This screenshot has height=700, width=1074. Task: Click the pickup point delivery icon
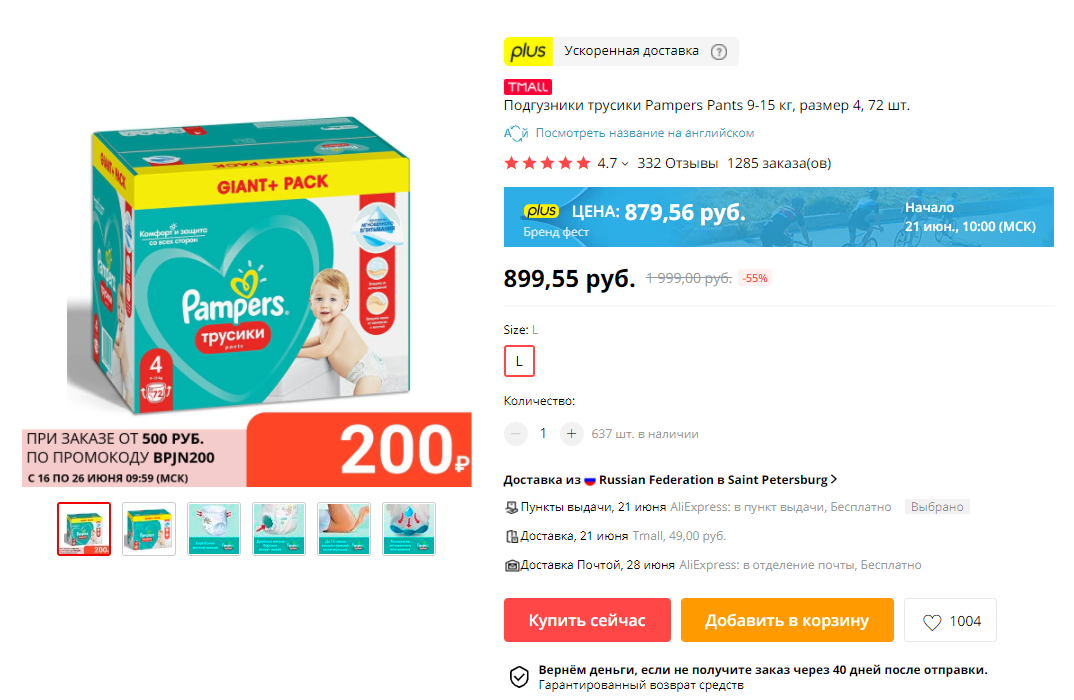point(511,508)
